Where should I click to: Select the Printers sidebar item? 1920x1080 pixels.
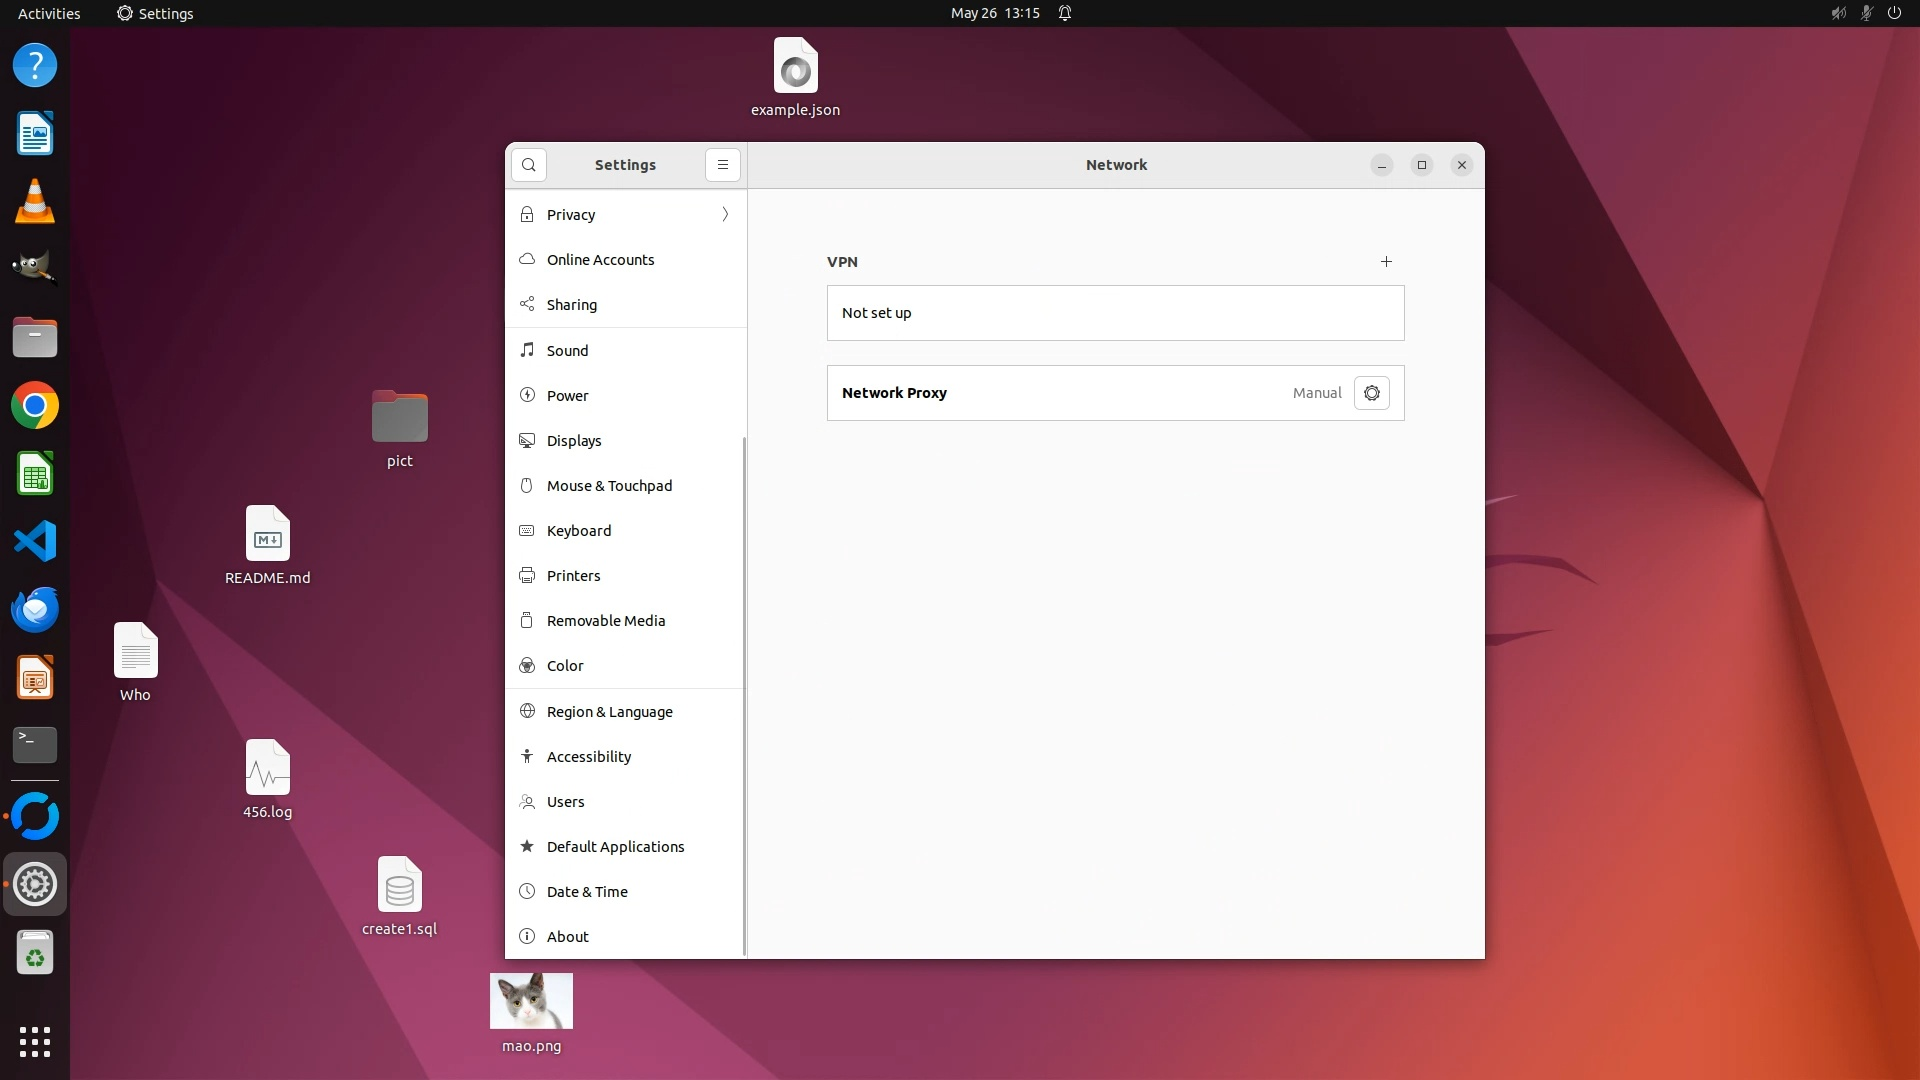coord(573,576)
